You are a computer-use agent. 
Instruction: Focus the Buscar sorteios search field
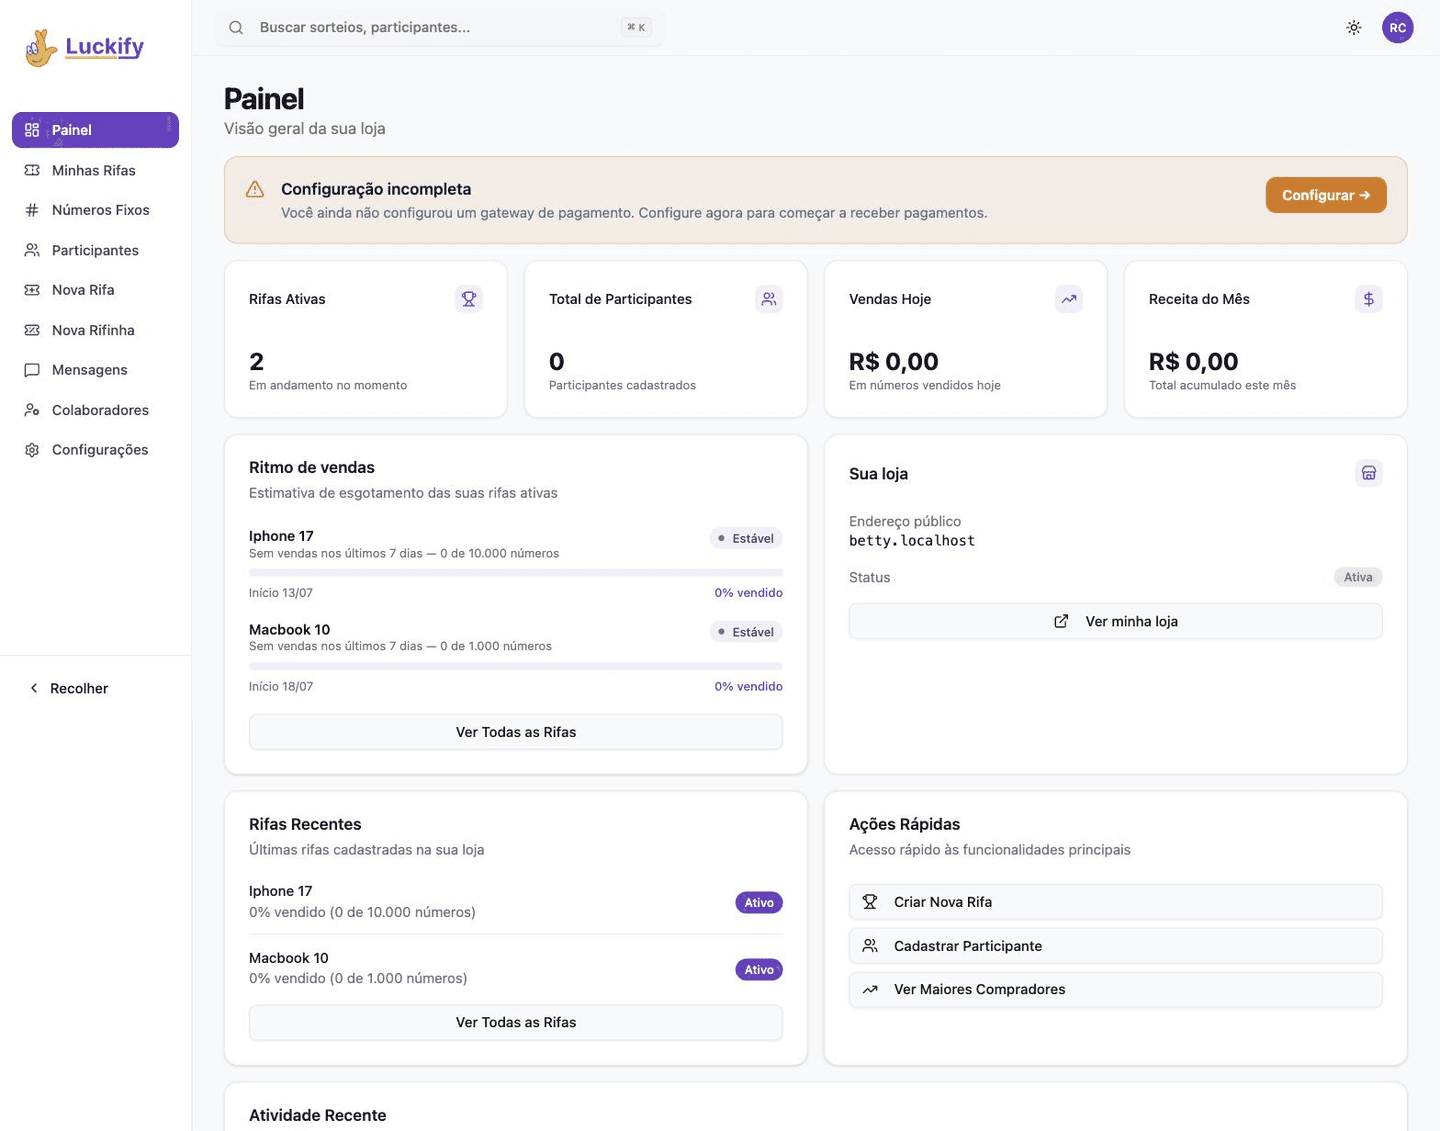439,28
